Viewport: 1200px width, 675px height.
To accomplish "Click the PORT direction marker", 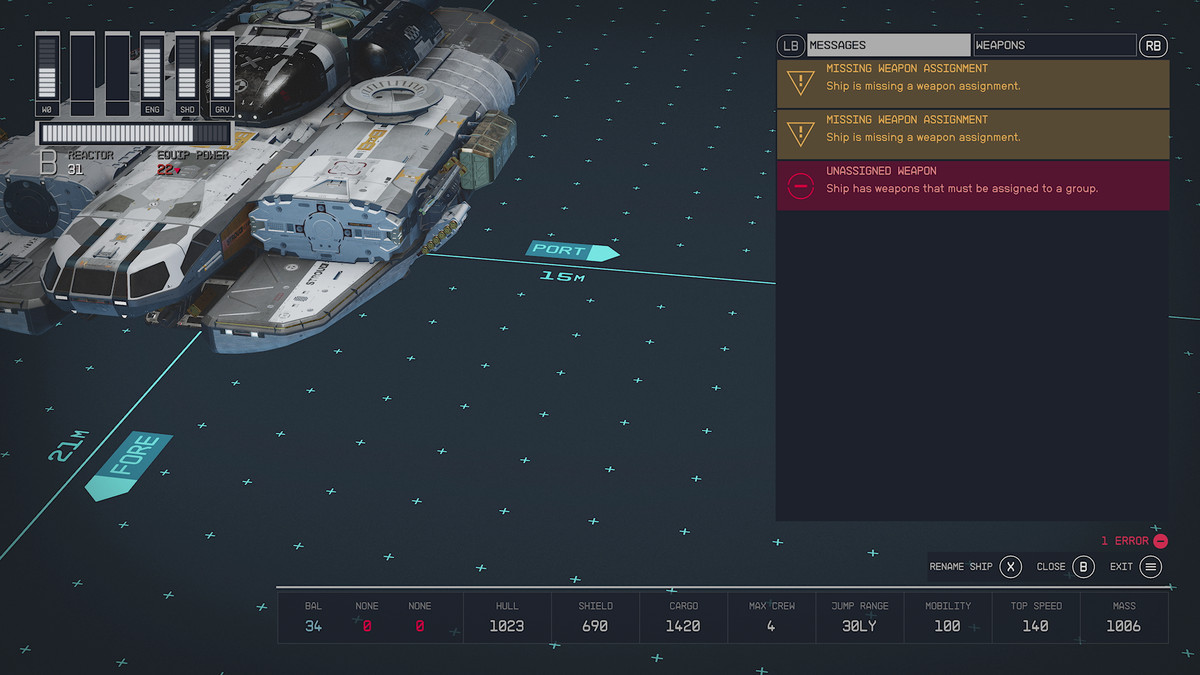I will [x=567, y=251].
